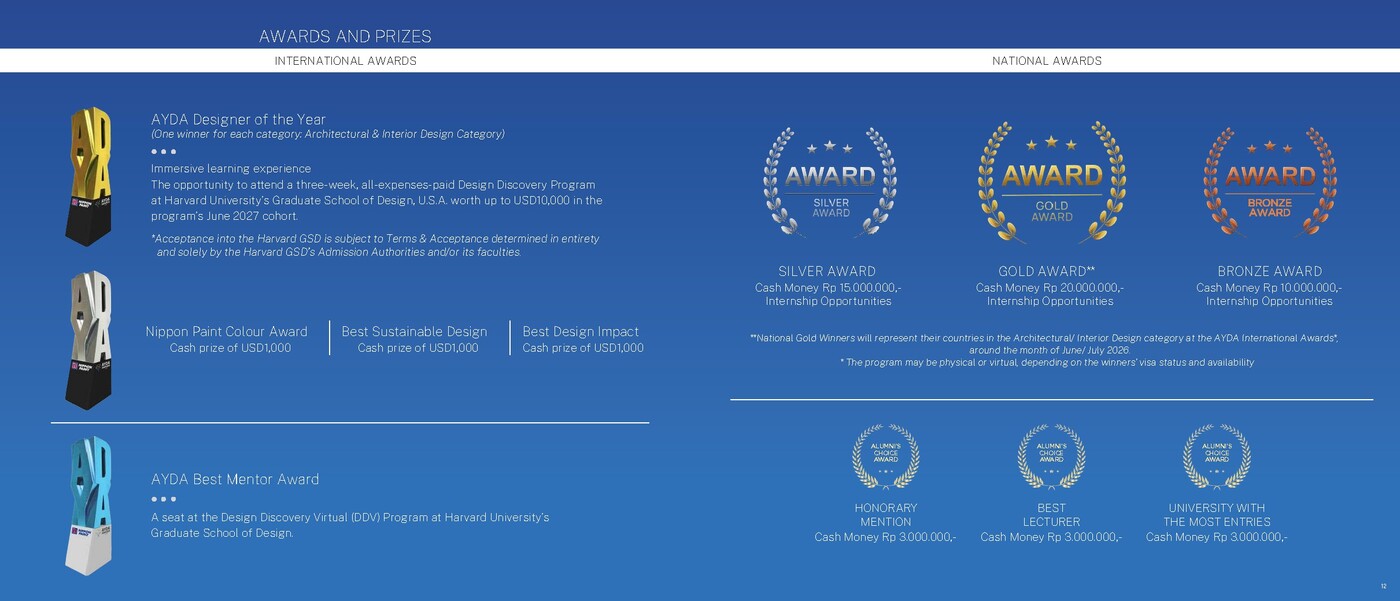Viewport: 1400px width, 601px height.
Task: Click the Gold Award laurel badge
Action: click(1051, 182)
